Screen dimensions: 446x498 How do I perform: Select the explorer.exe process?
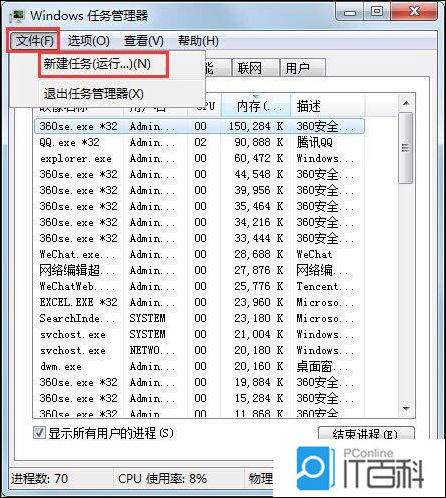click(199, 158)
